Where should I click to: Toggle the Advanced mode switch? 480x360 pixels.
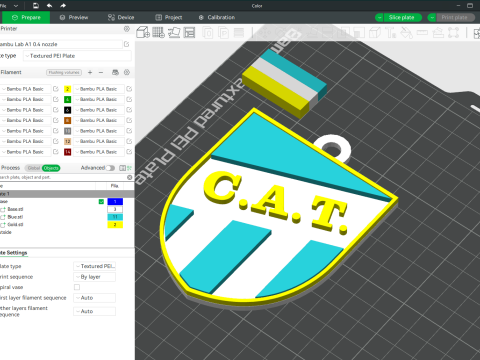click(110, 168)
